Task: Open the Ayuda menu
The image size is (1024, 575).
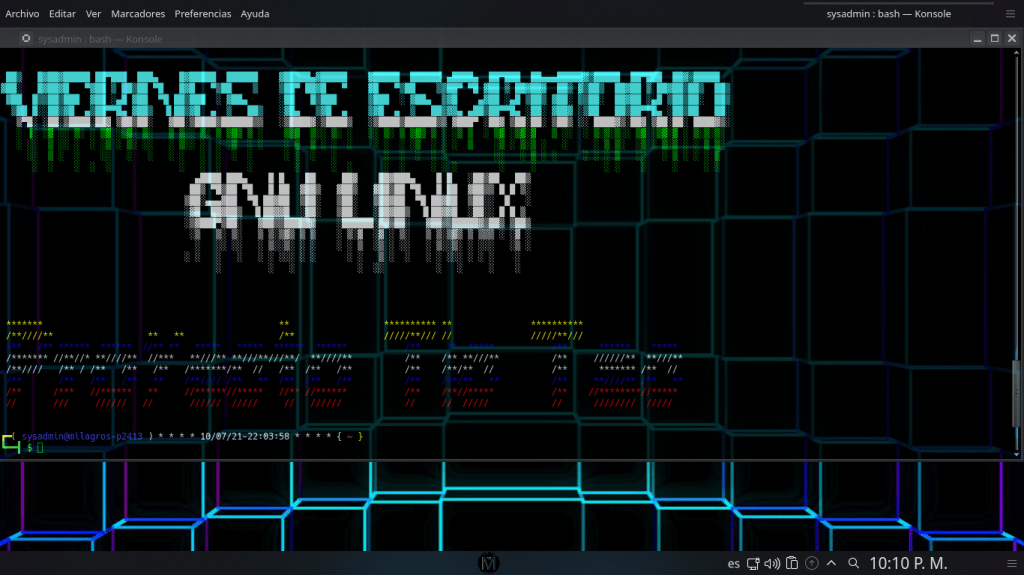Action: 255,14
